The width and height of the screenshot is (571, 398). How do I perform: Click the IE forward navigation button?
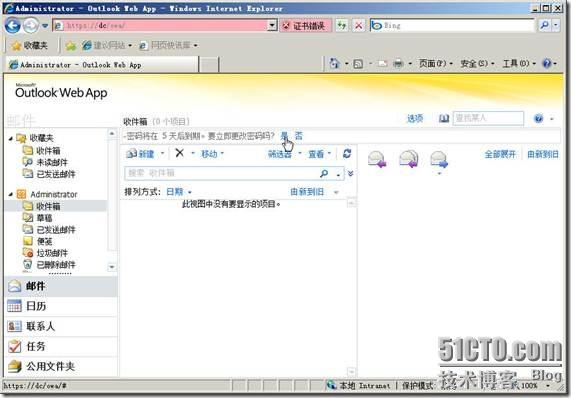point(31,25)
